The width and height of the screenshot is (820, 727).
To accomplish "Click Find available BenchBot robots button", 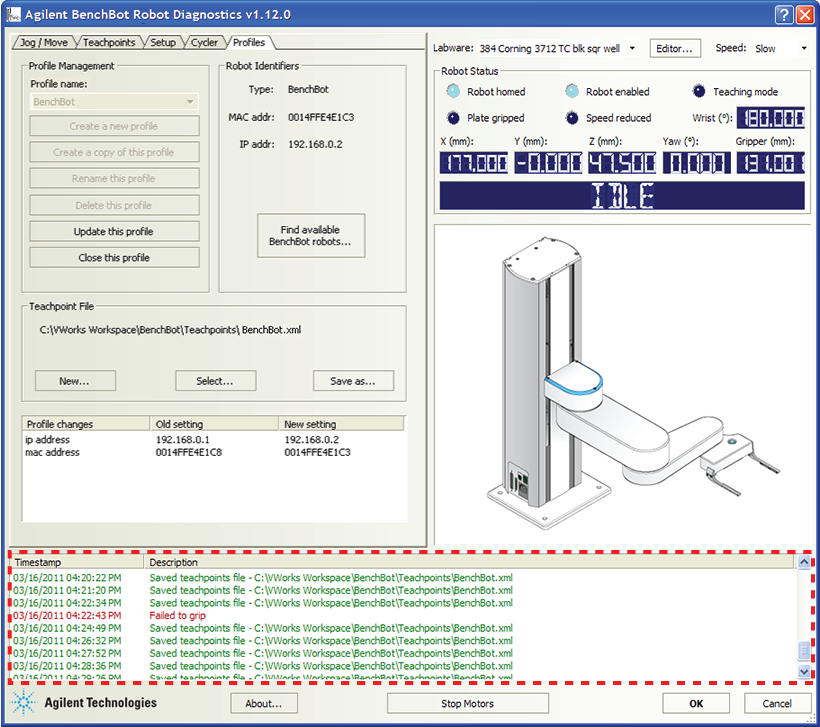I will (x=311, y=236).
